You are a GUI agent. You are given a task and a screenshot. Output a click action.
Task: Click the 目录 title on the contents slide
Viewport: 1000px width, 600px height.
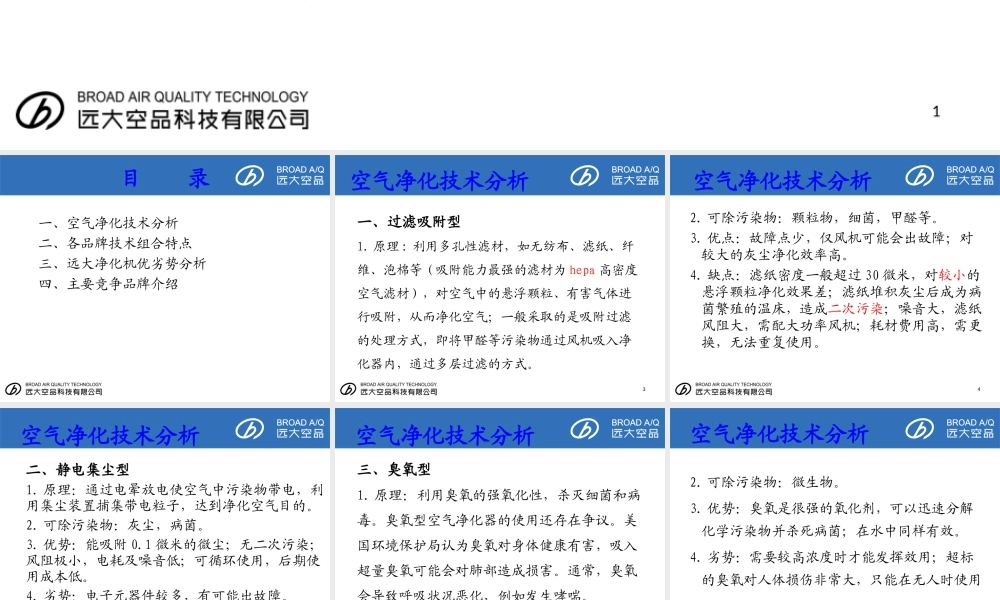tap(165, 177)
